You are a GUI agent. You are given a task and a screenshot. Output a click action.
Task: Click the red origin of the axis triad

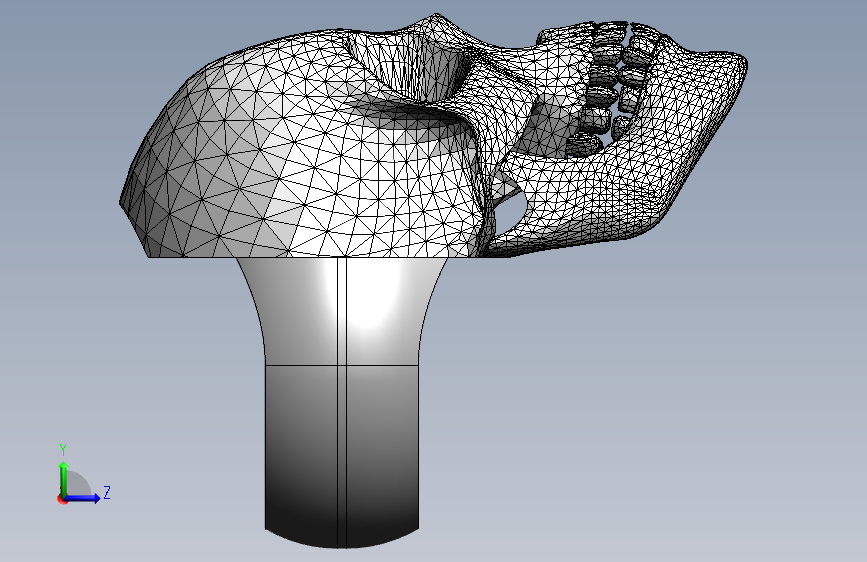(62, 499)
